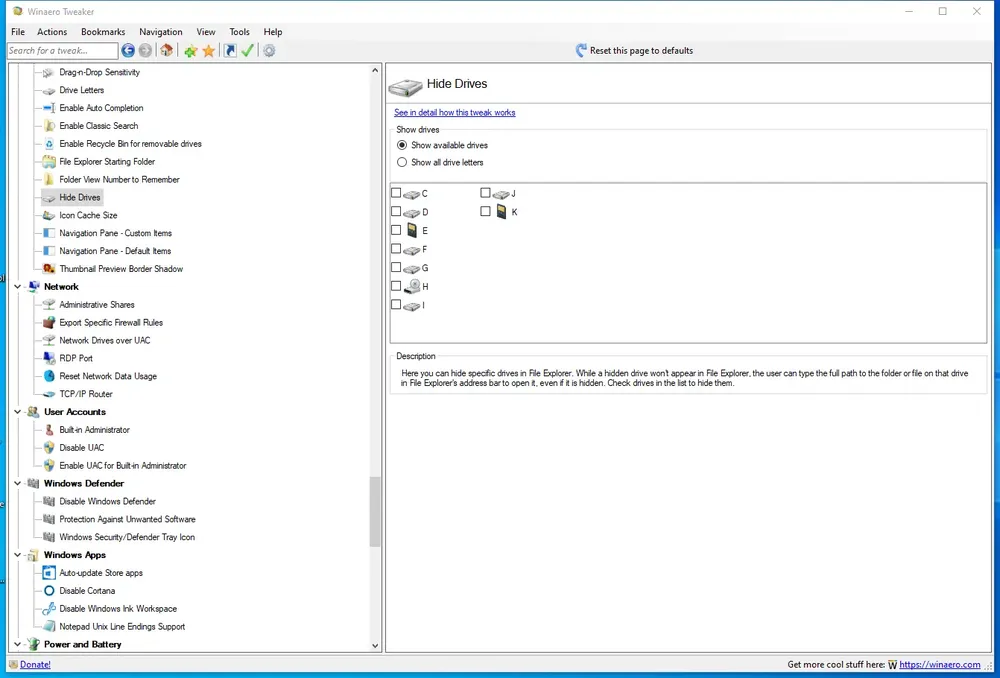Open settings via the gear toolbar icon
The height and width of the screenshot is (678, 1000).
pos(269,50)
